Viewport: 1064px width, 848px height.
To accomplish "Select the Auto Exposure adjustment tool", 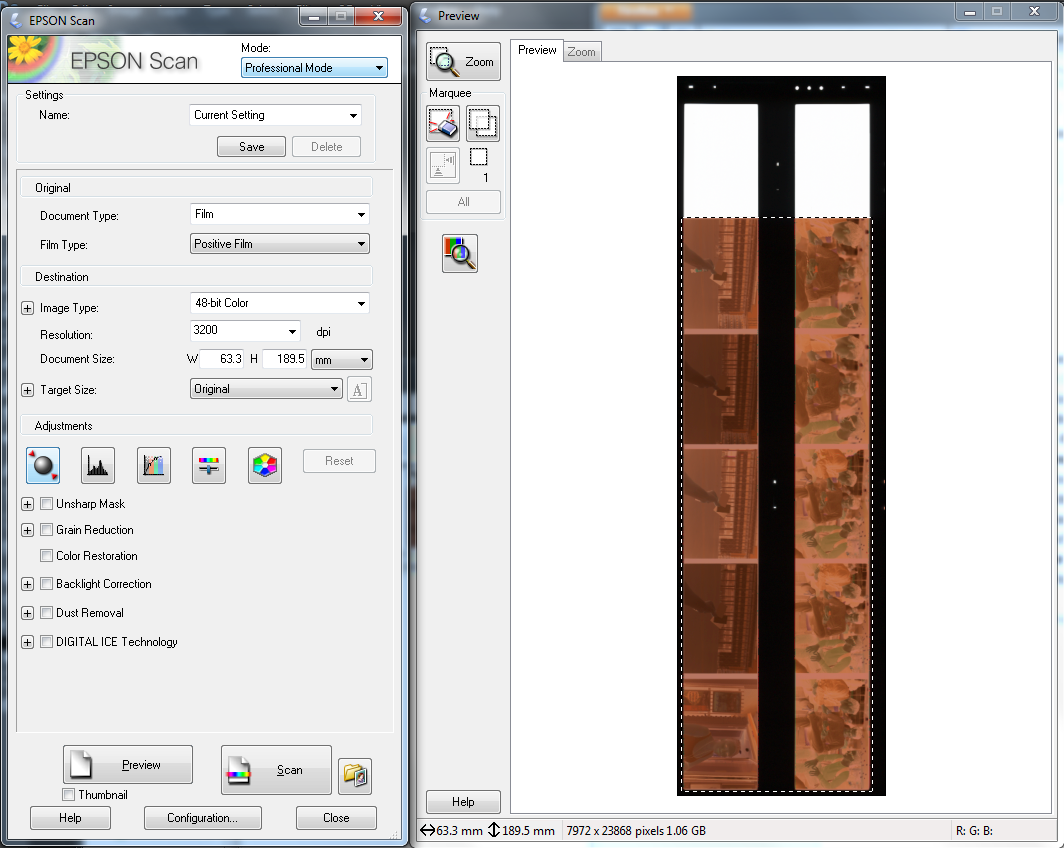I will (x=42, y=465).
